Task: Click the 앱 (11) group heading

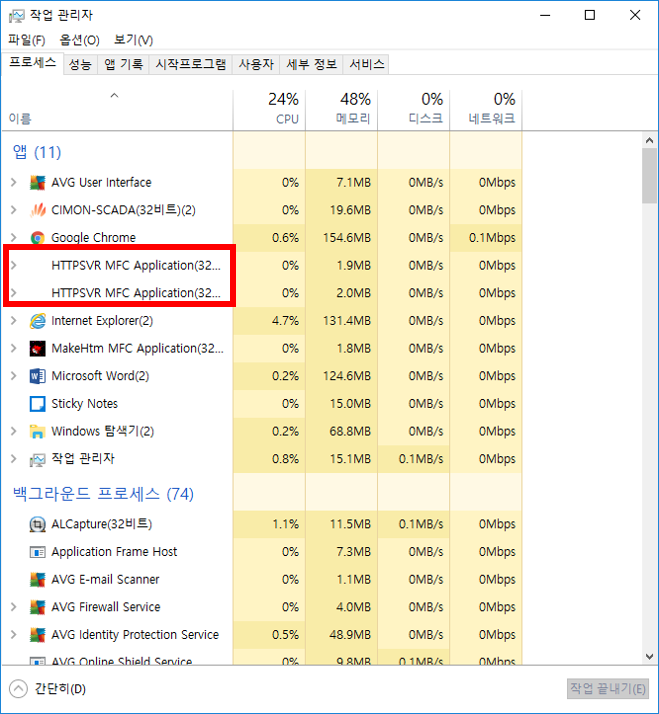Action: pos(37,153)
